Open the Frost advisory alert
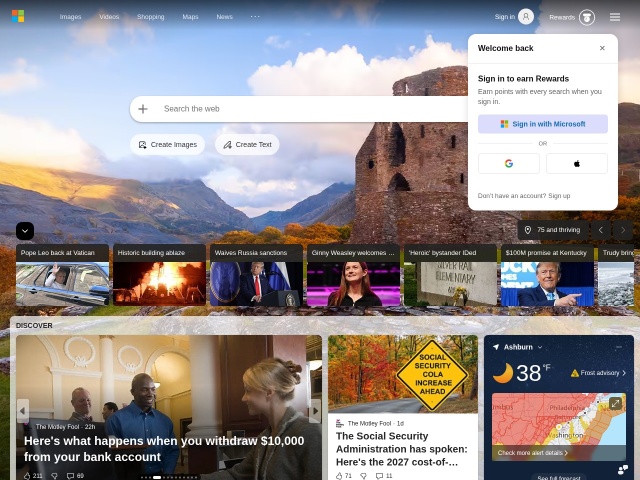The width and height of the screenshot is (640, 480). pos(598,373)
